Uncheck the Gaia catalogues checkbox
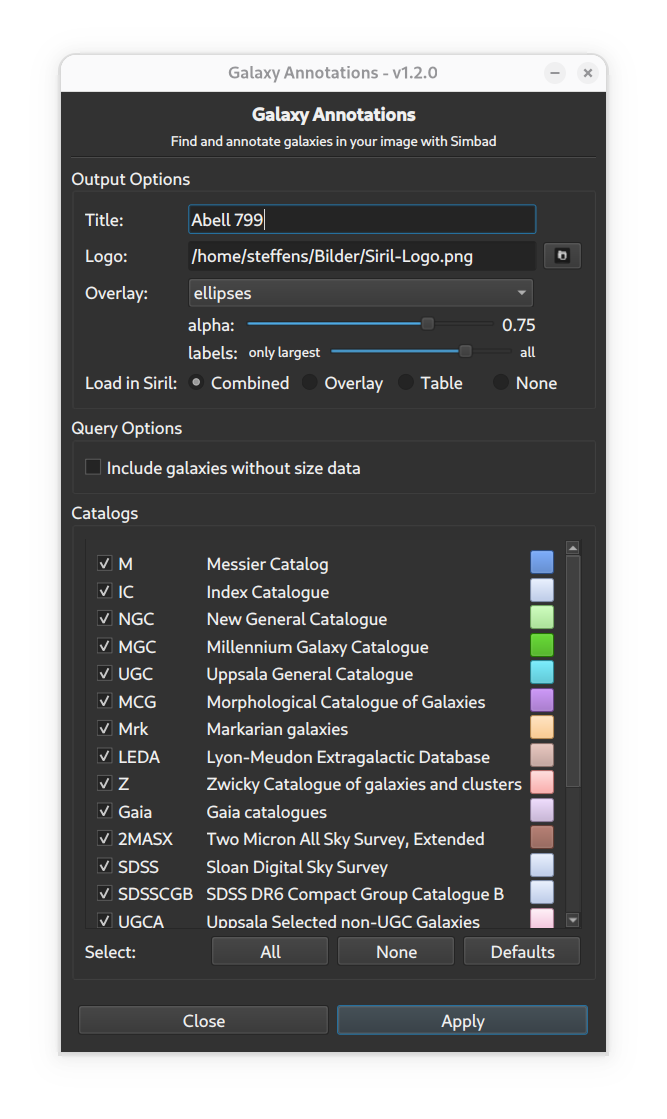667x1119 pixels. click(104, 811)
